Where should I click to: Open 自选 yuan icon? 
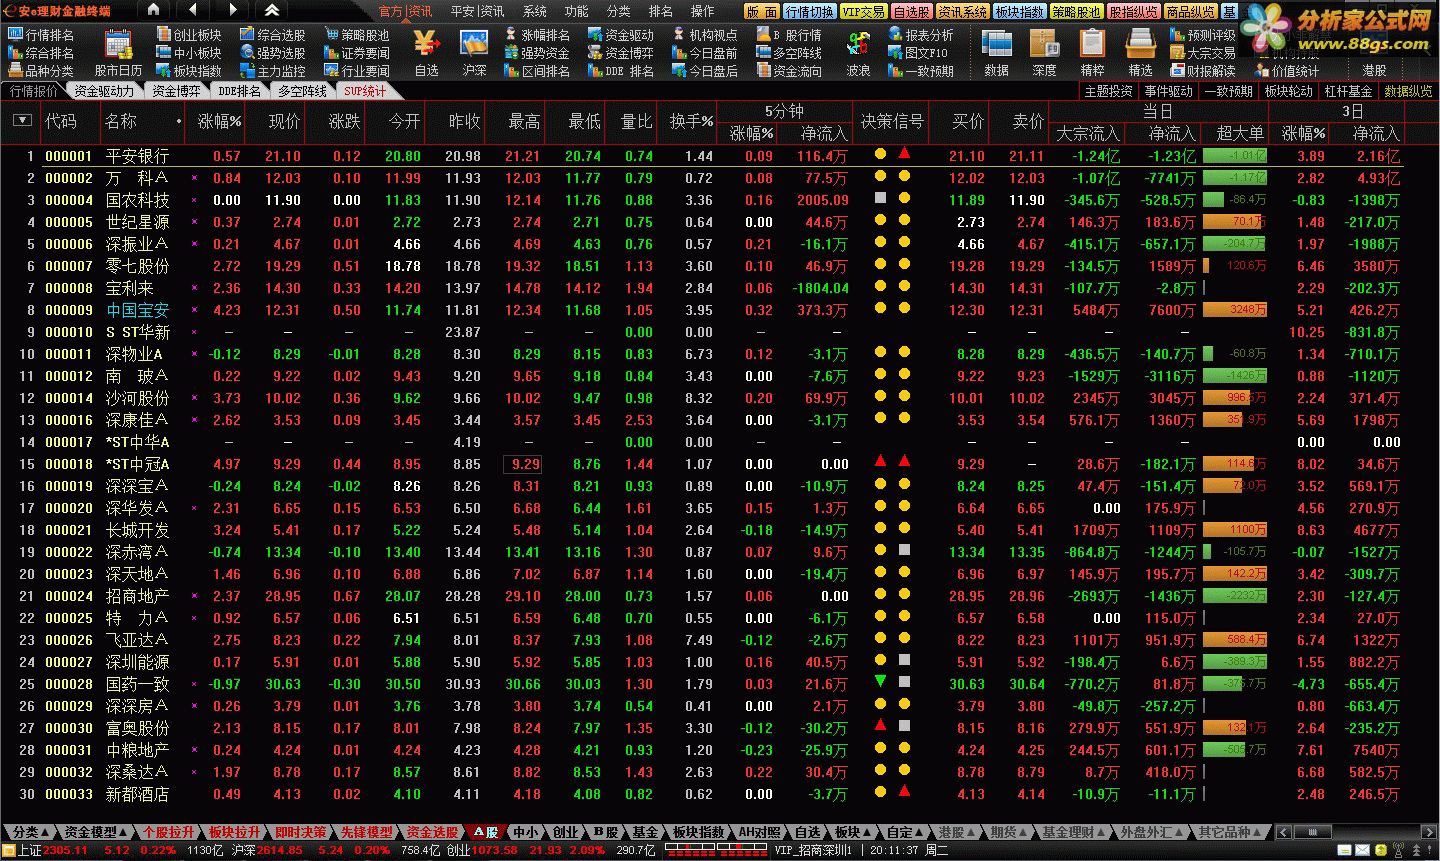[x=427, y=54]
